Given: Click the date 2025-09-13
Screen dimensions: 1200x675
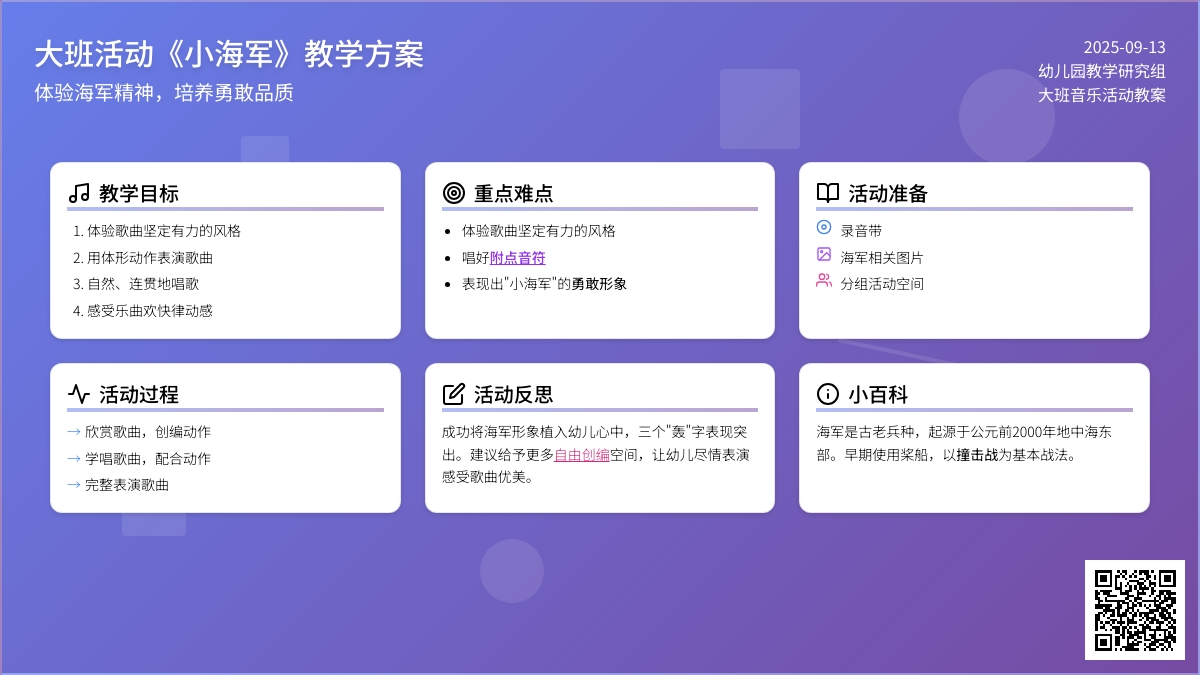Looking at the screenshot, I should click(x=1124, y=47).
